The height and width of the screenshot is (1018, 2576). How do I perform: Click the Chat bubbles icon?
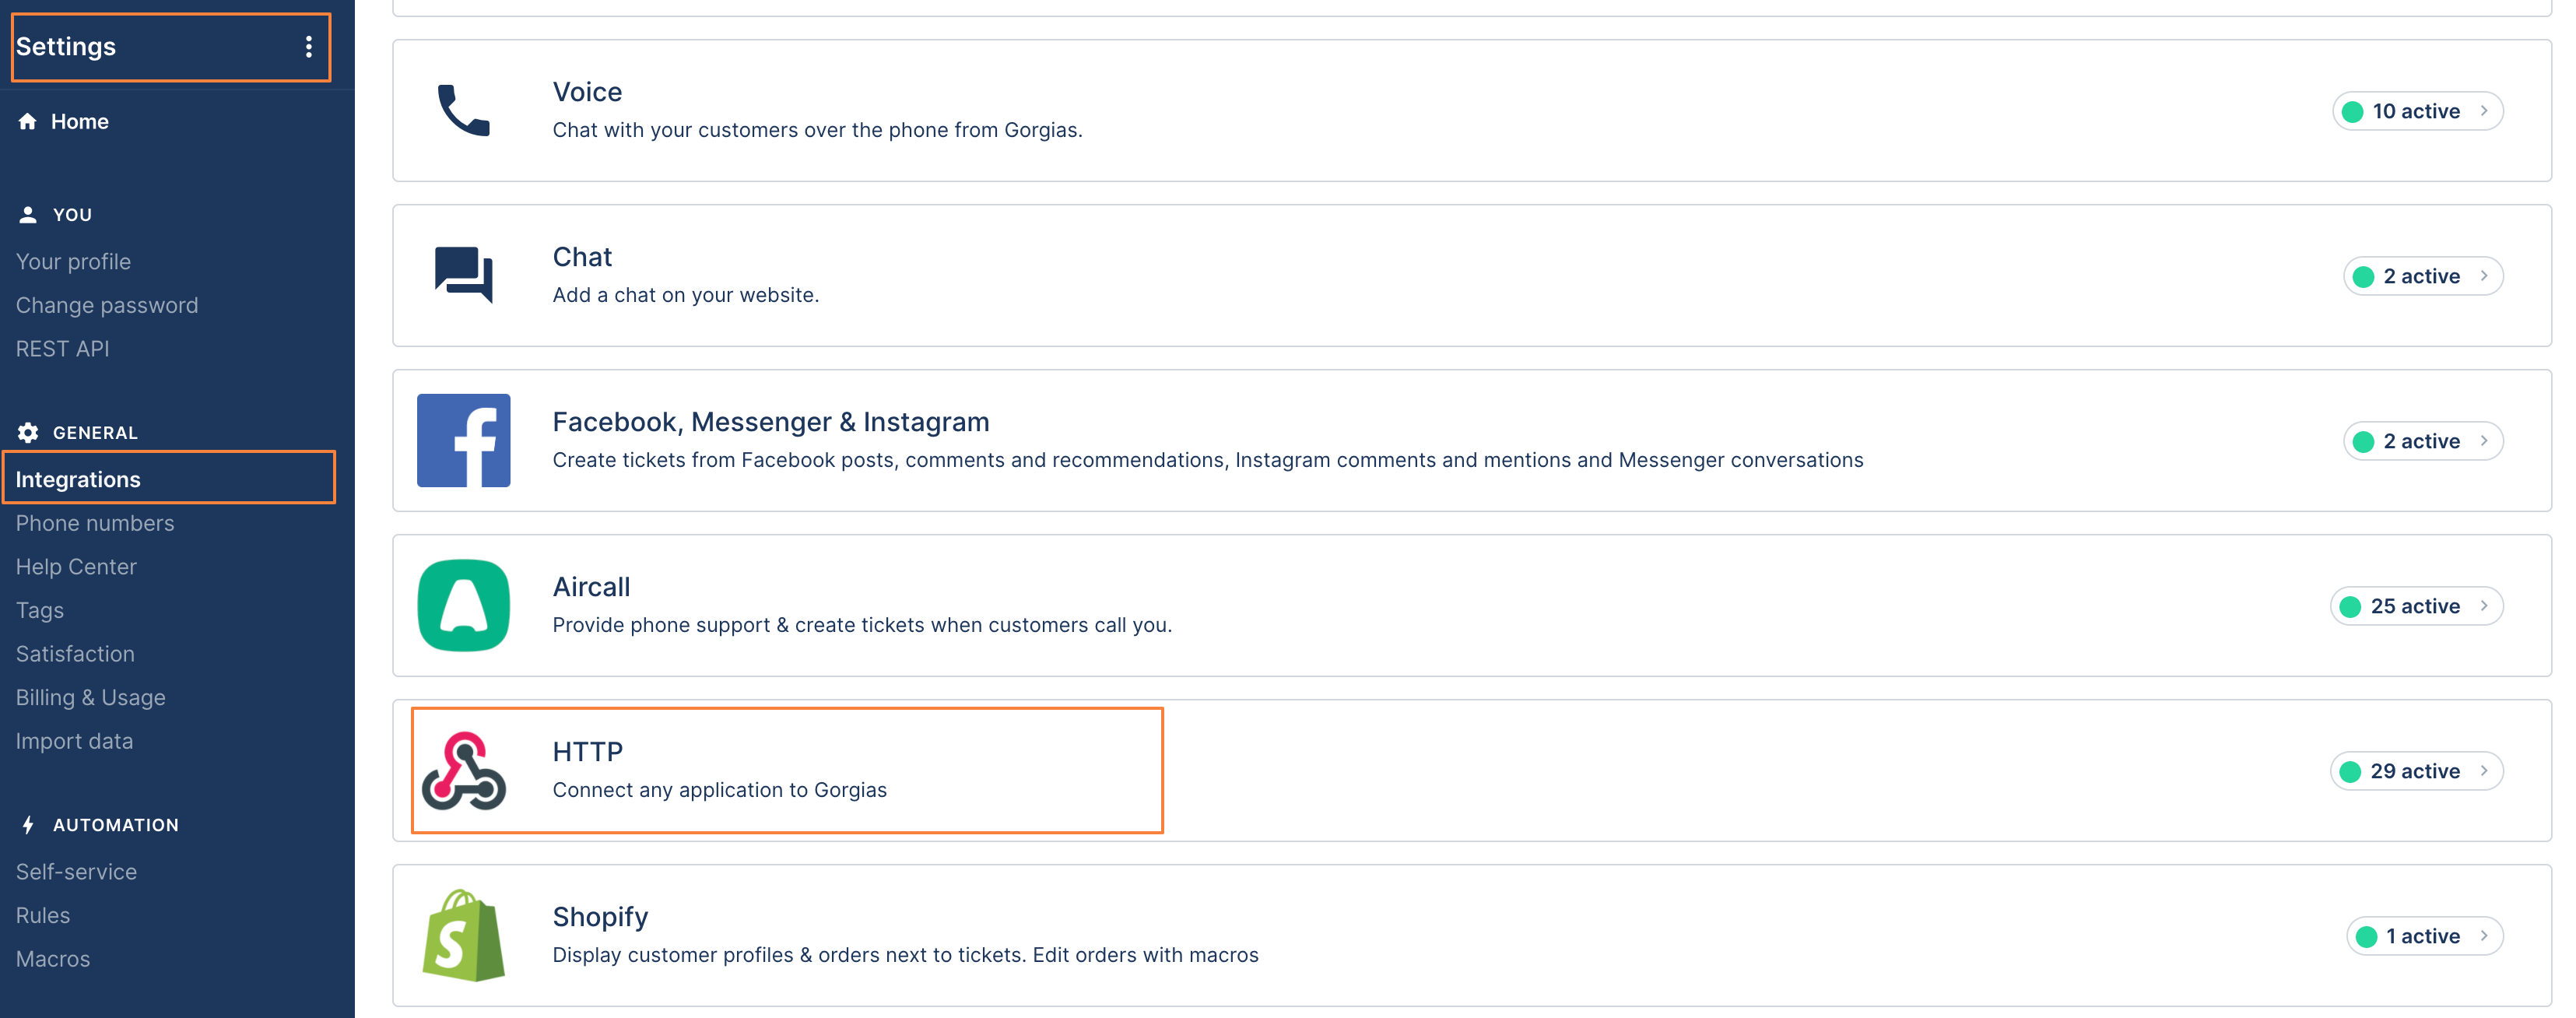[463, 274]
